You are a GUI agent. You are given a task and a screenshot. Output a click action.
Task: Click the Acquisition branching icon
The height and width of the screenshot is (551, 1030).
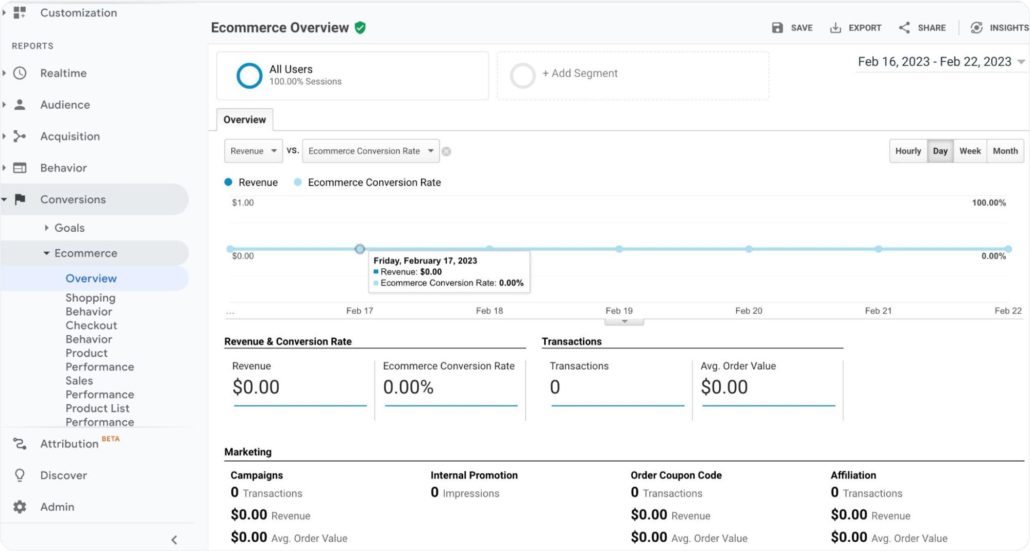click(x=20, y=136)
